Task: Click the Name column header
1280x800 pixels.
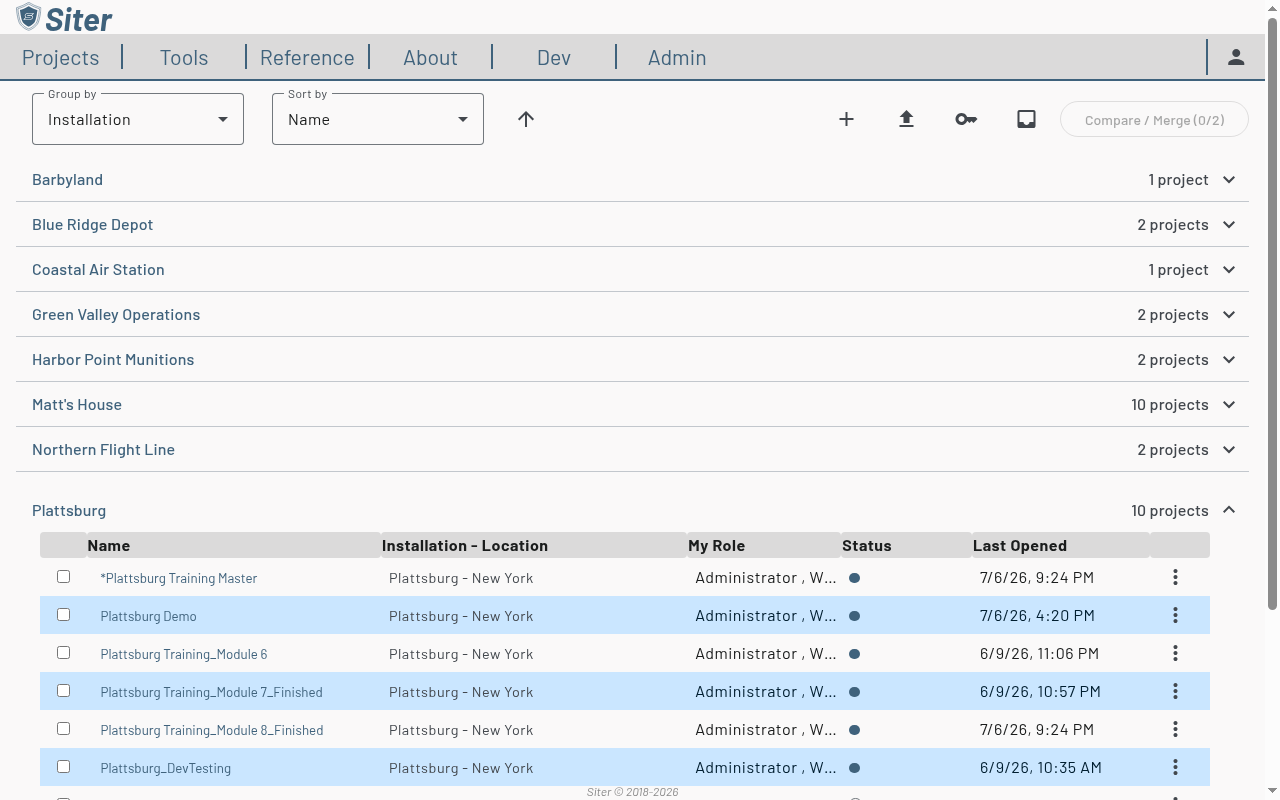Action: pos(108,545)
